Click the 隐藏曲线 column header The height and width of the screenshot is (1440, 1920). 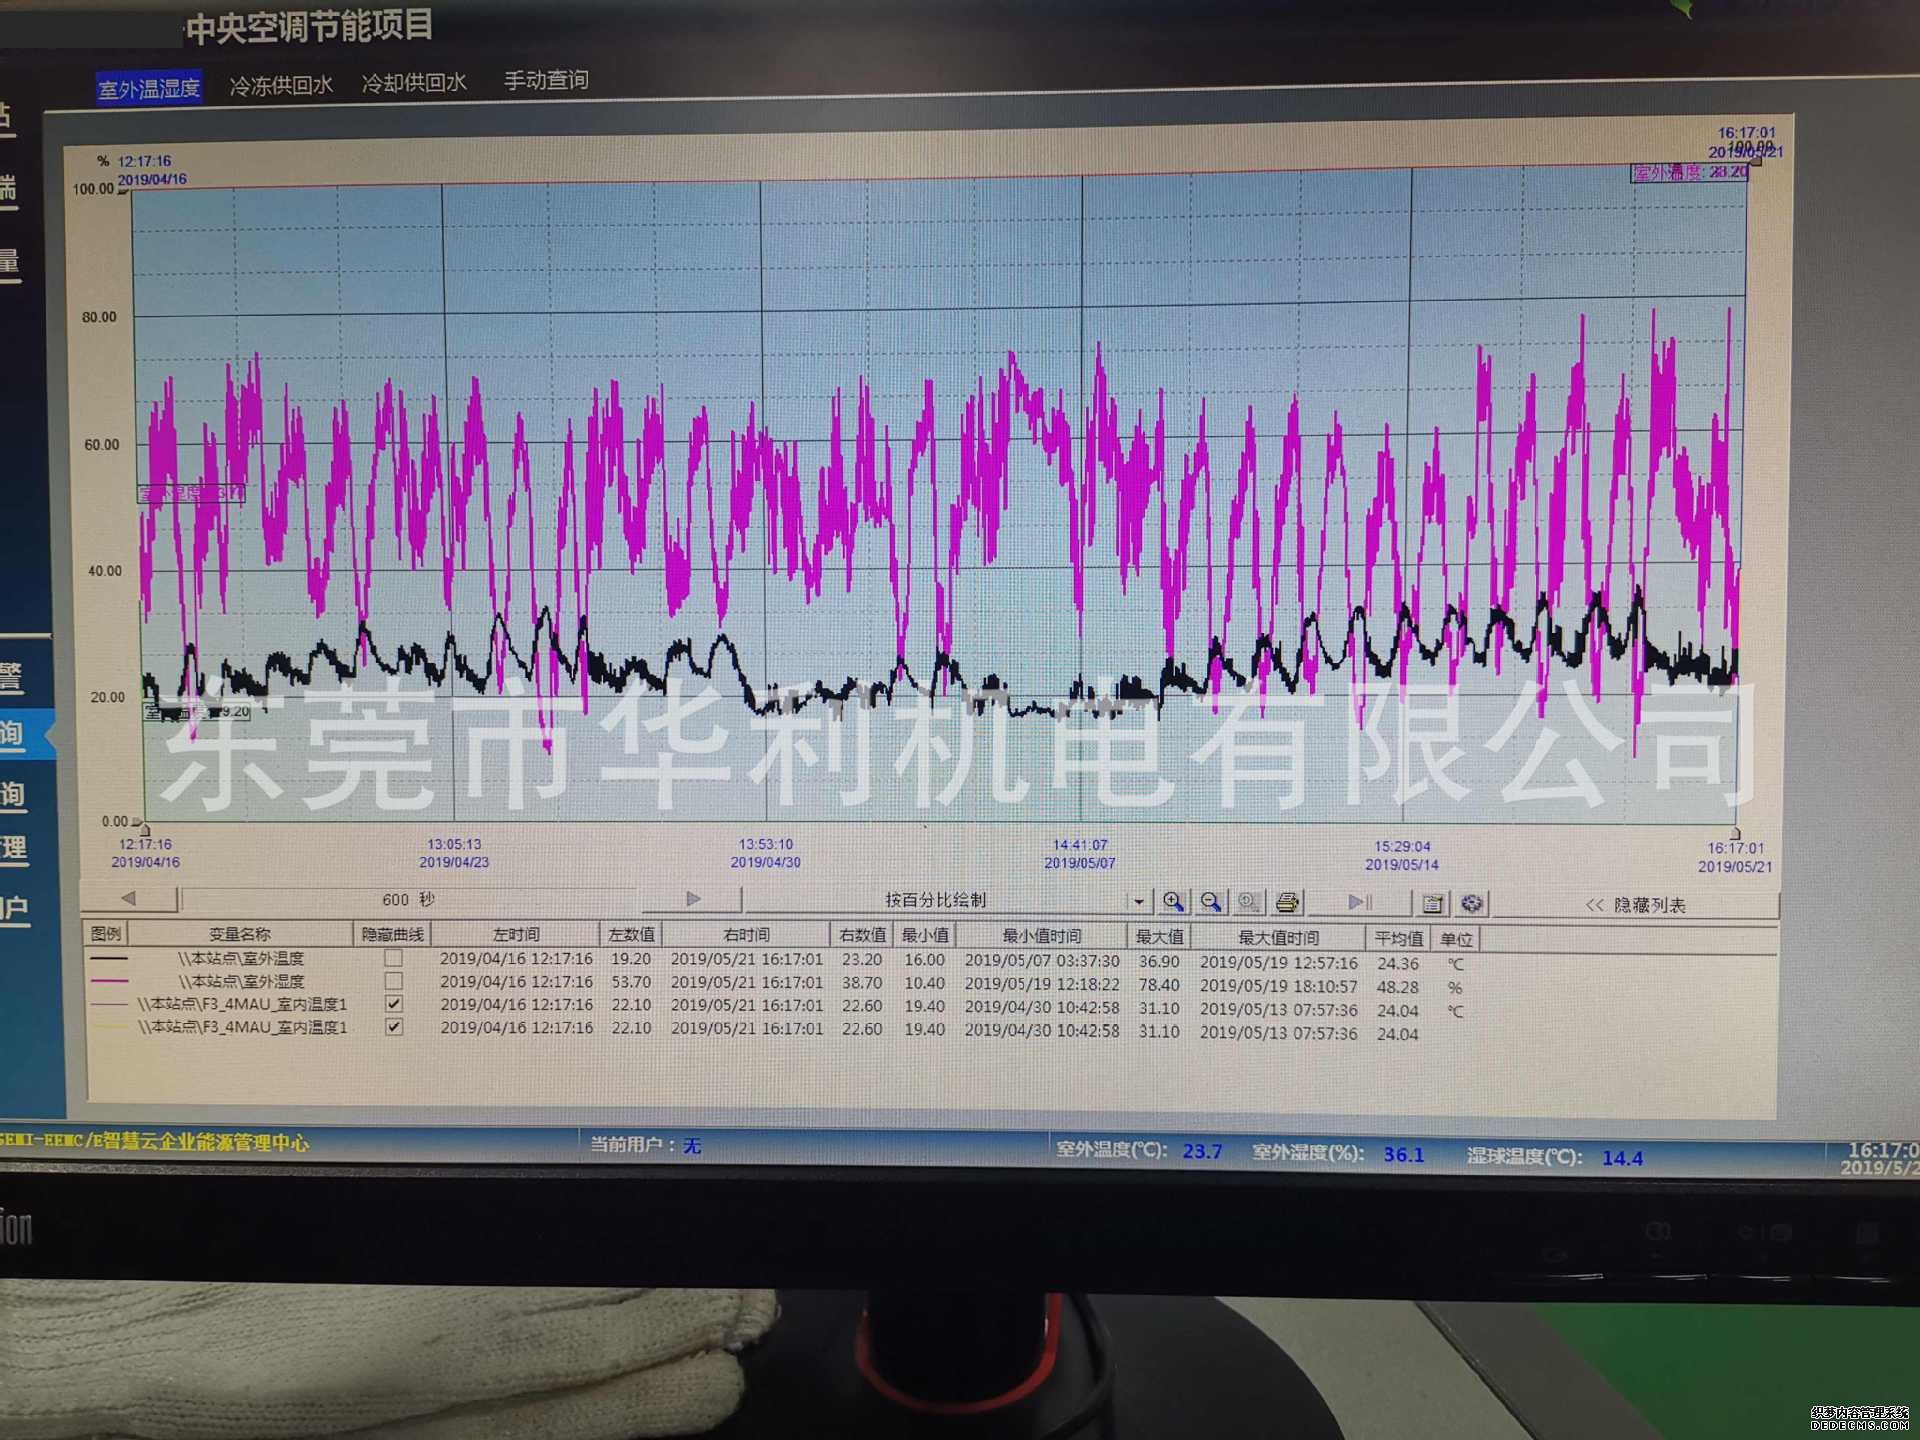392,934
